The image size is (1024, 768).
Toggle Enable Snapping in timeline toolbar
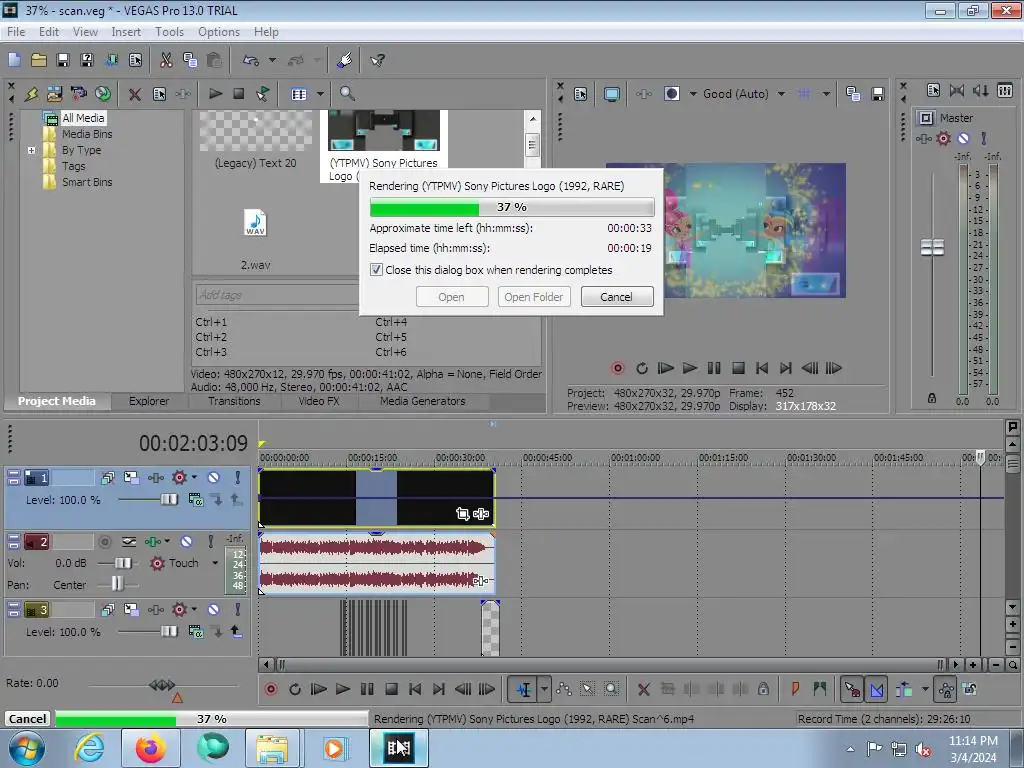(852, 689)
